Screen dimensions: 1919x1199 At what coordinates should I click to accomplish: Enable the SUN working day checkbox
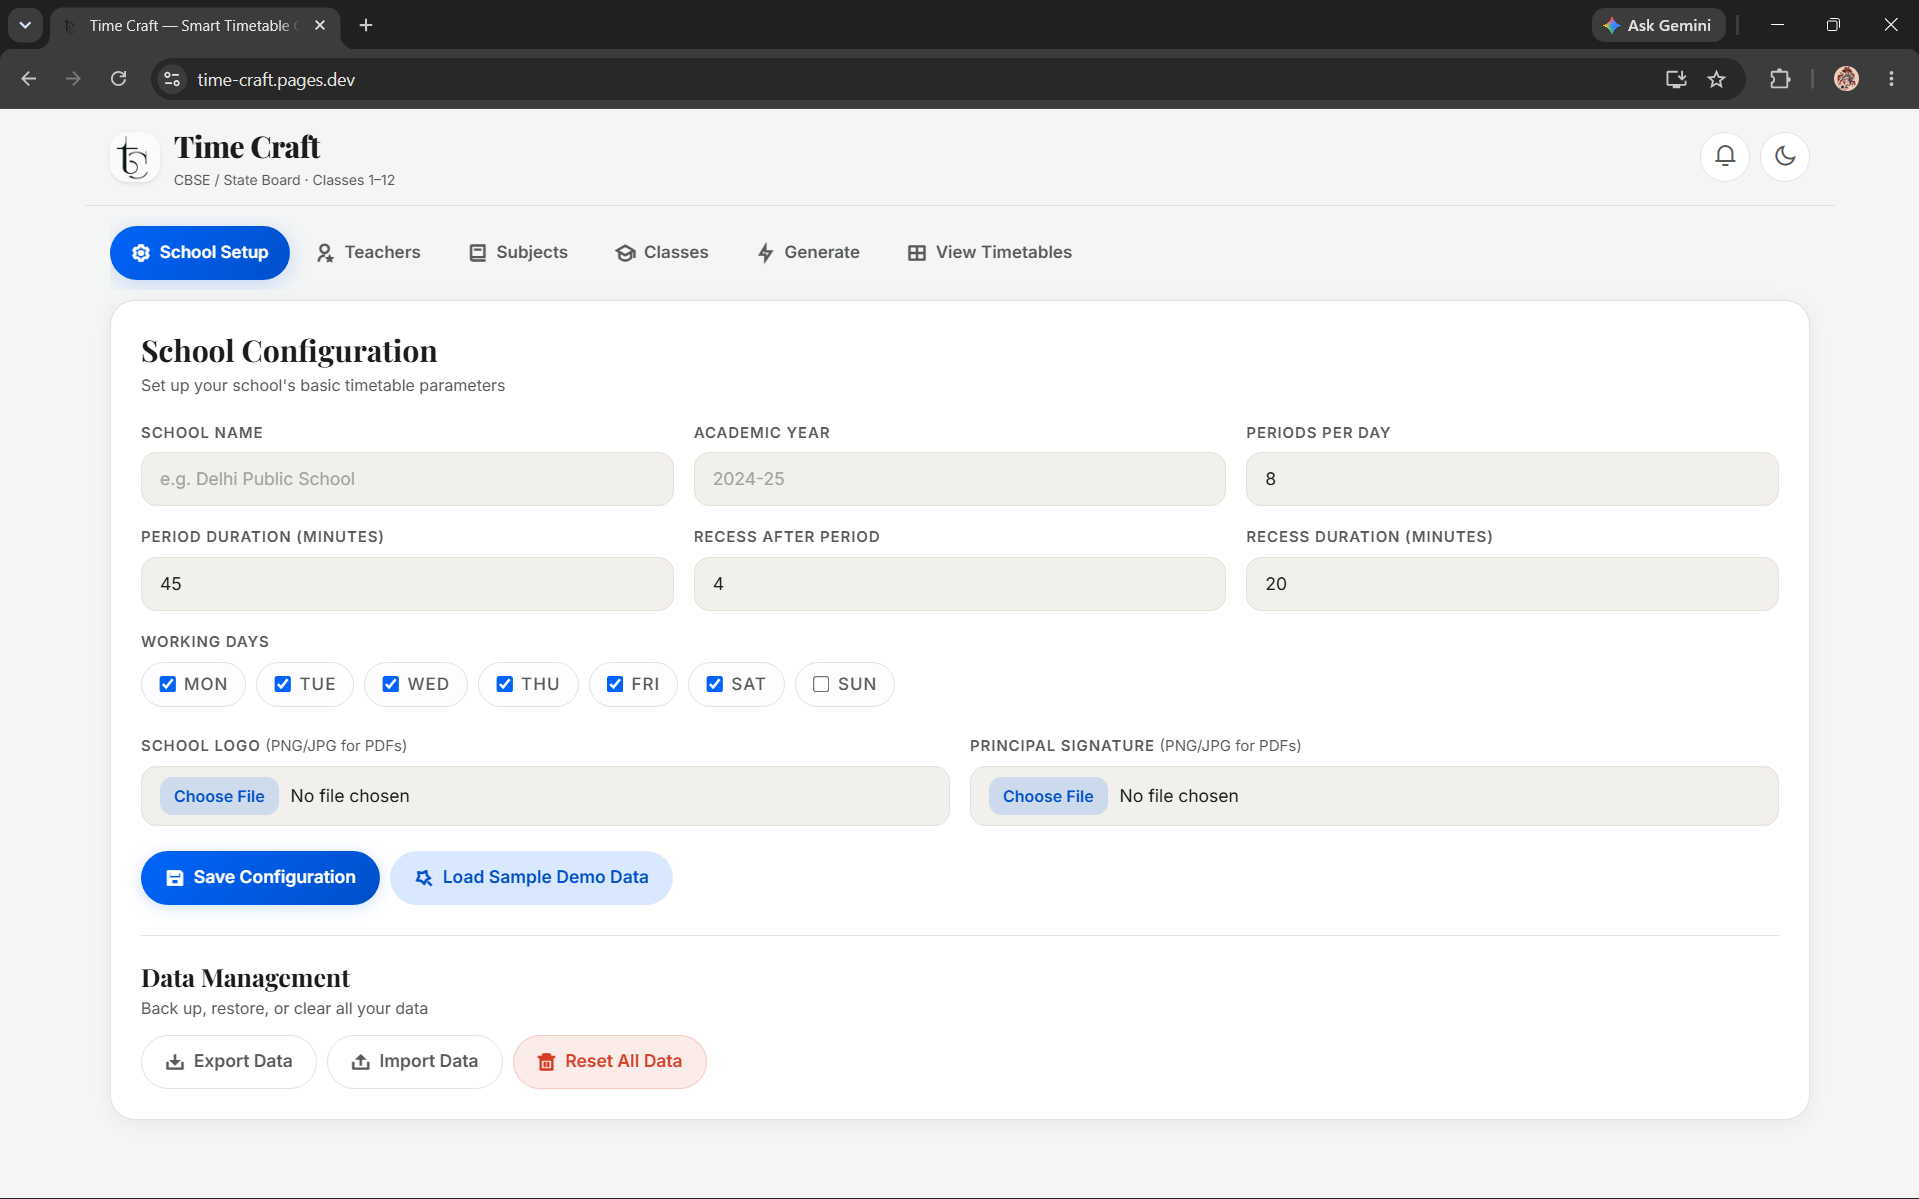pyautogui.click(x=821, y=684)
